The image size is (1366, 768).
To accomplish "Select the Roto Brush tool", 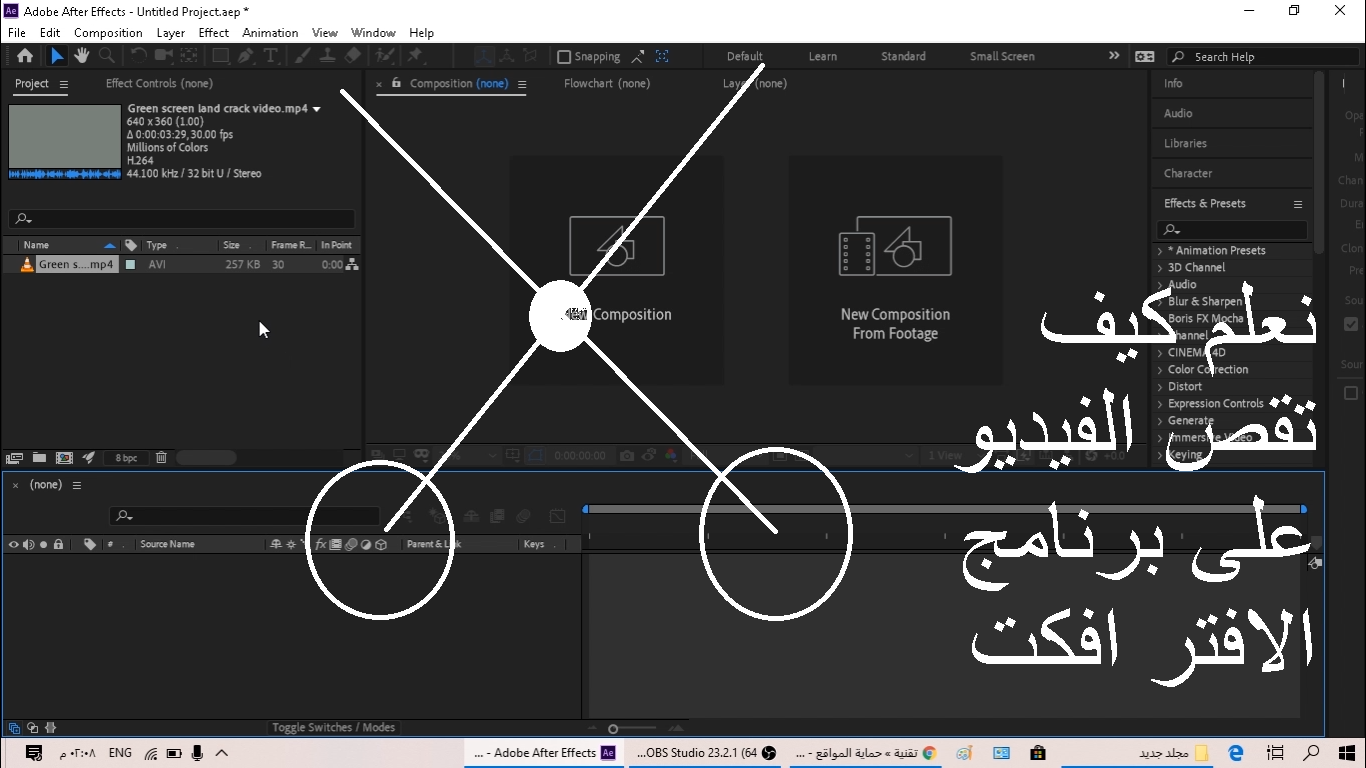I will click(x=385, y=56).
